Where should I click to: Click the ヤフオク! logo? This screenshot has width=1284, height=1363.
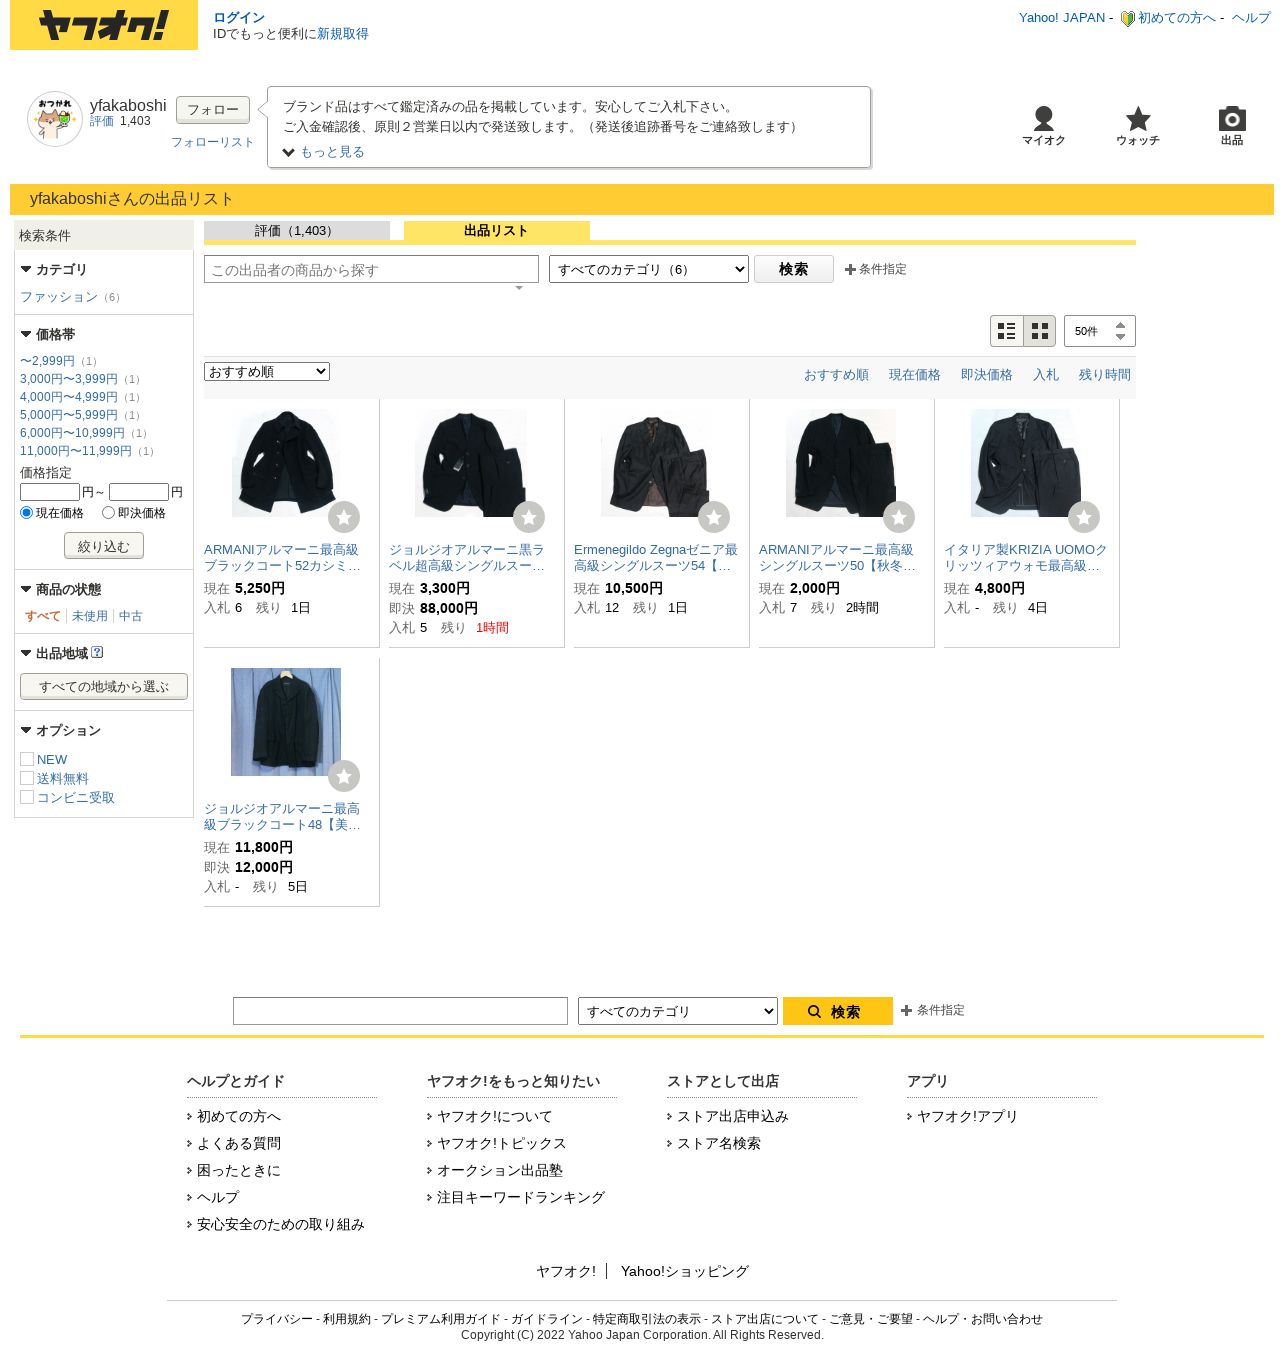pos(104,25)
